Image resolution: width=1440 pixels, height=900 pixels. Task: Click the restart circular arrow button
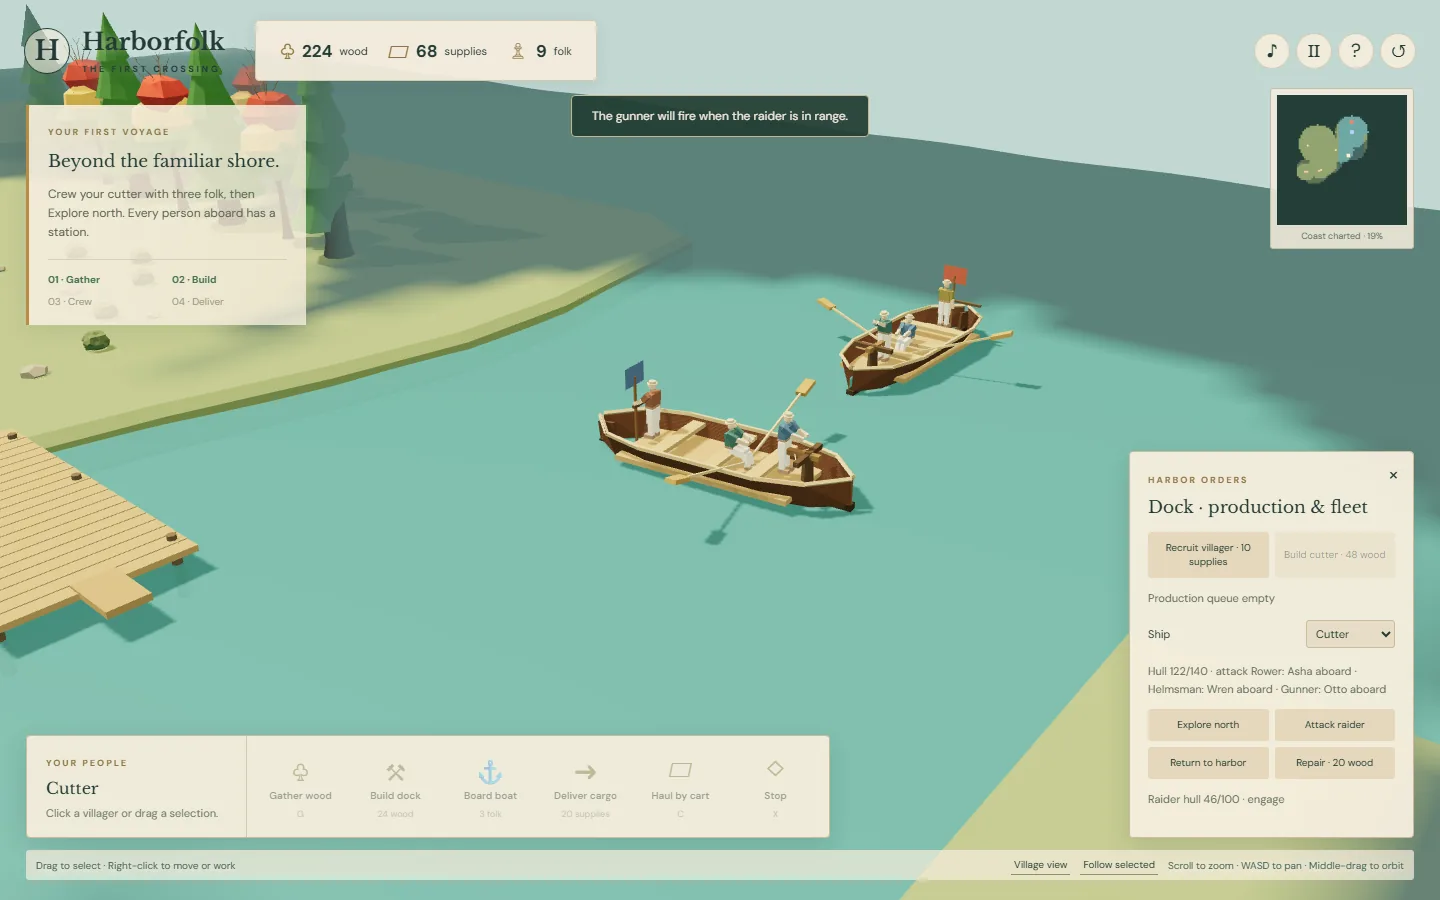1398,51
